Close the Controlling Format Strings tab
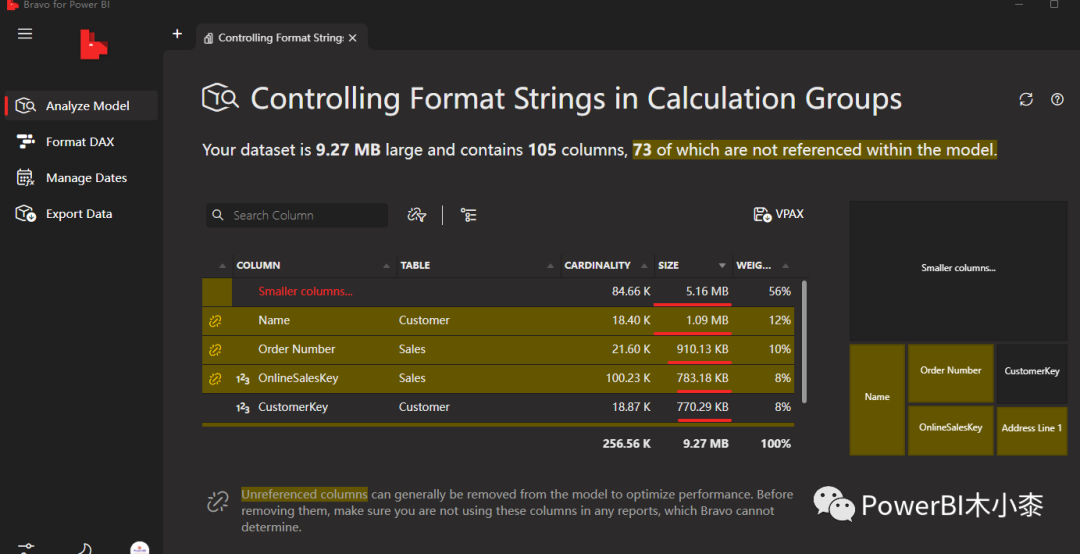Screen dimensions: 1080x554 (353, 38)
